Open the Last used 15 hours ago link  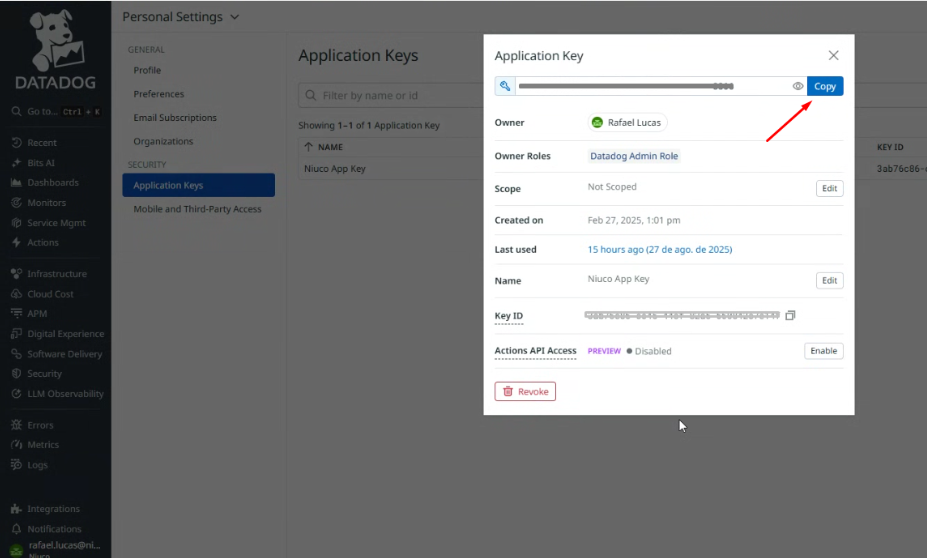[660, 249]
